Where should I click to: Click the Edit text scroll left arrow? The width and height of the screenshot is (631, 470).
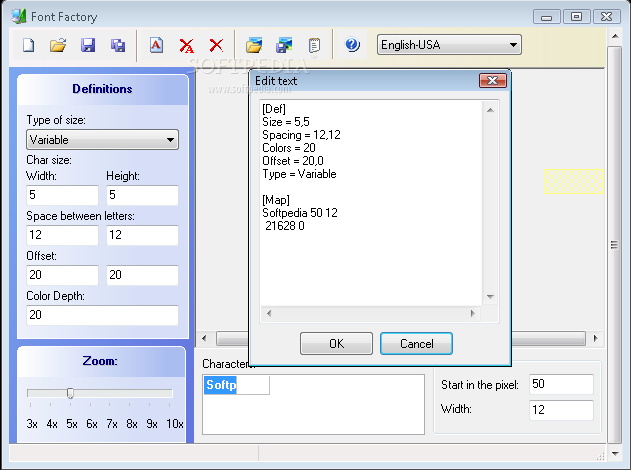click(x=269, y=313)
